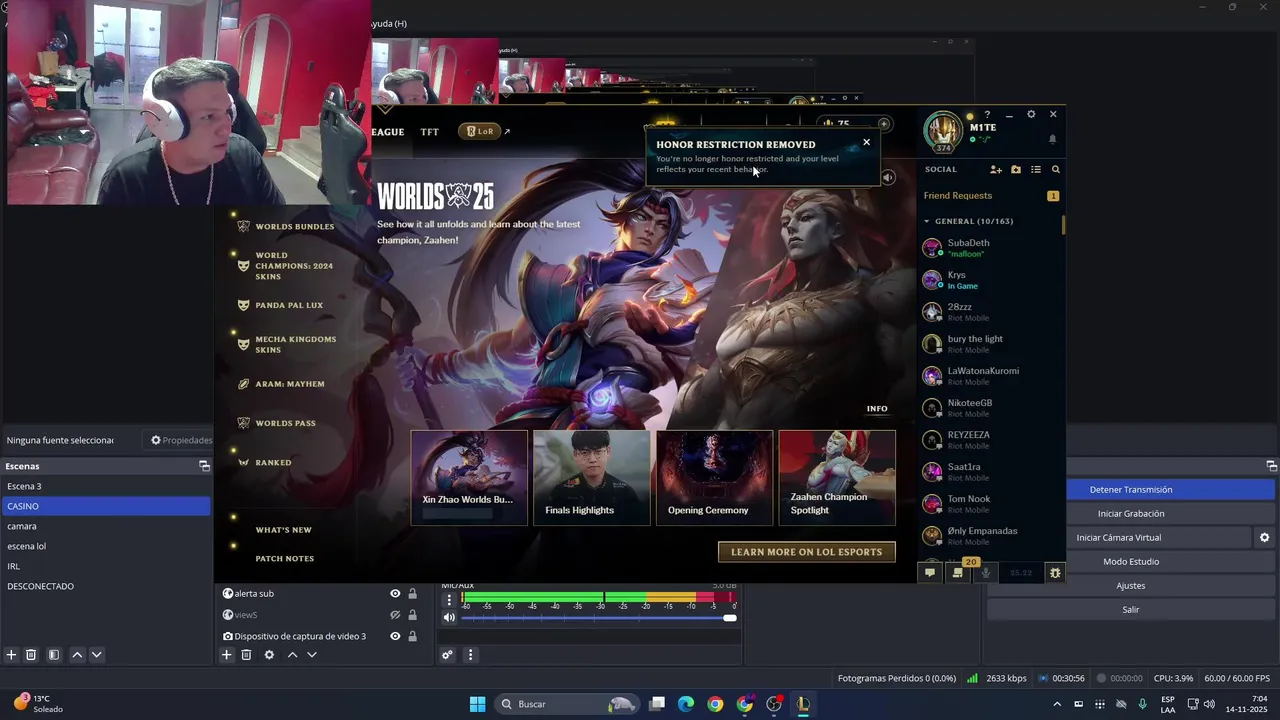Open League client settings gear
1280x720 pixels.
point(1031,114)
